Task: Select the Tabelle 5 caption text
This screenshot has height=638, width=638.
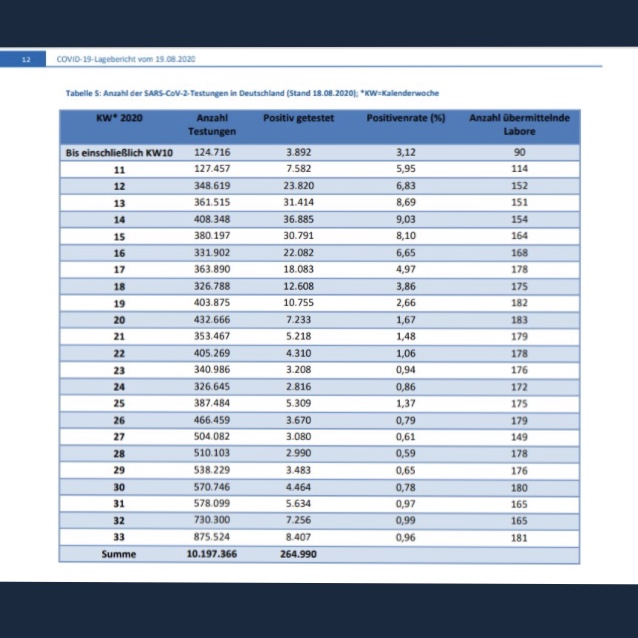Action: 252,93
